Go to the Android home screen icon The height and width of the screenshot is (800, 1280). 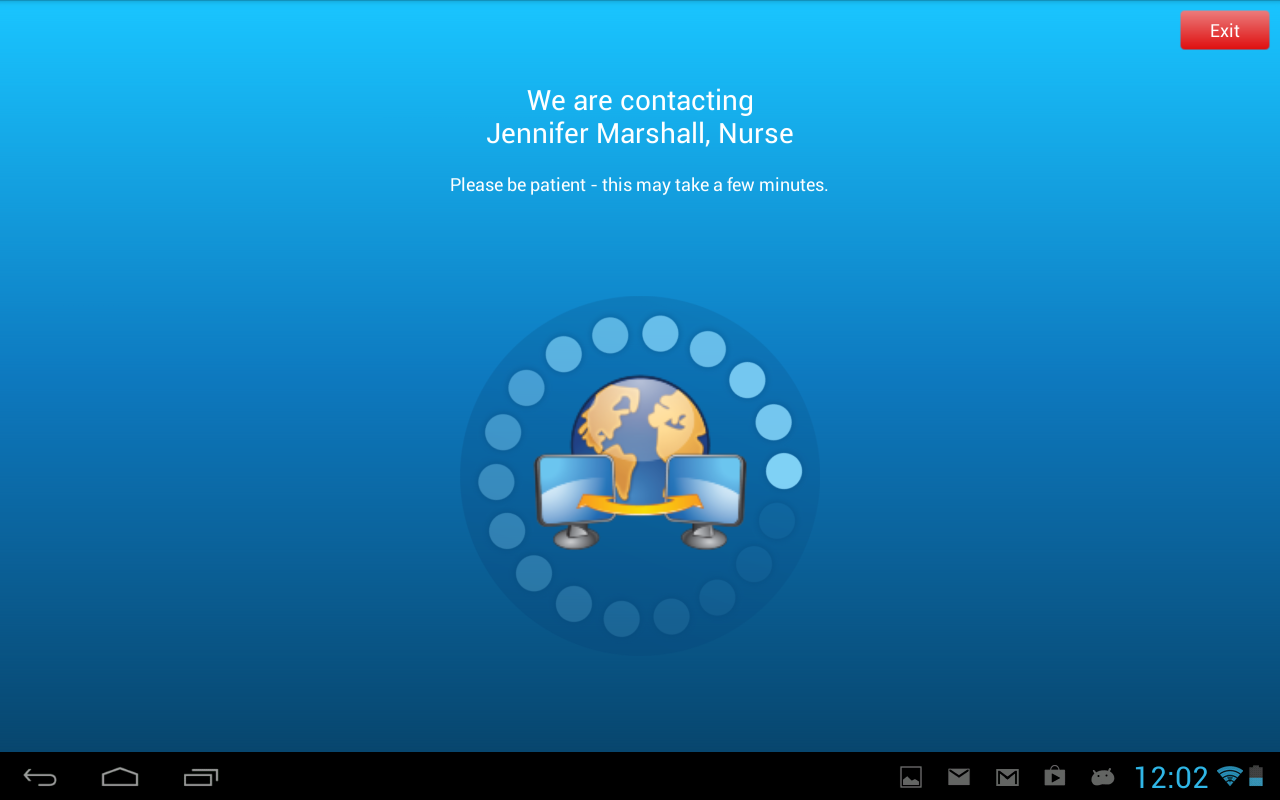[x=120, y=777]
